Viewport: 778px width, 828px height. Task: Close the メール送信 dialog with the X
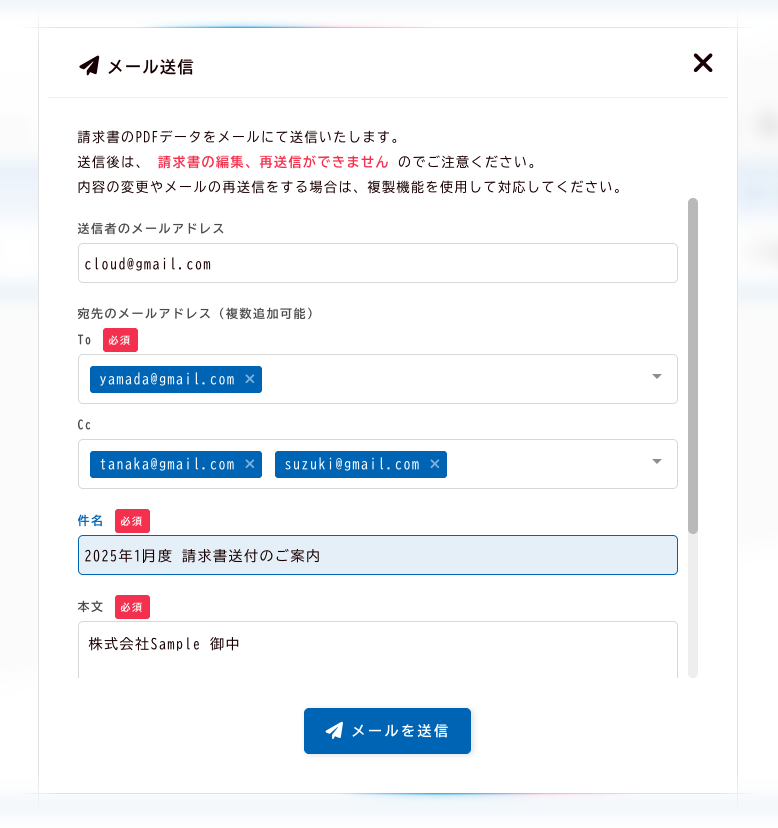703,63
